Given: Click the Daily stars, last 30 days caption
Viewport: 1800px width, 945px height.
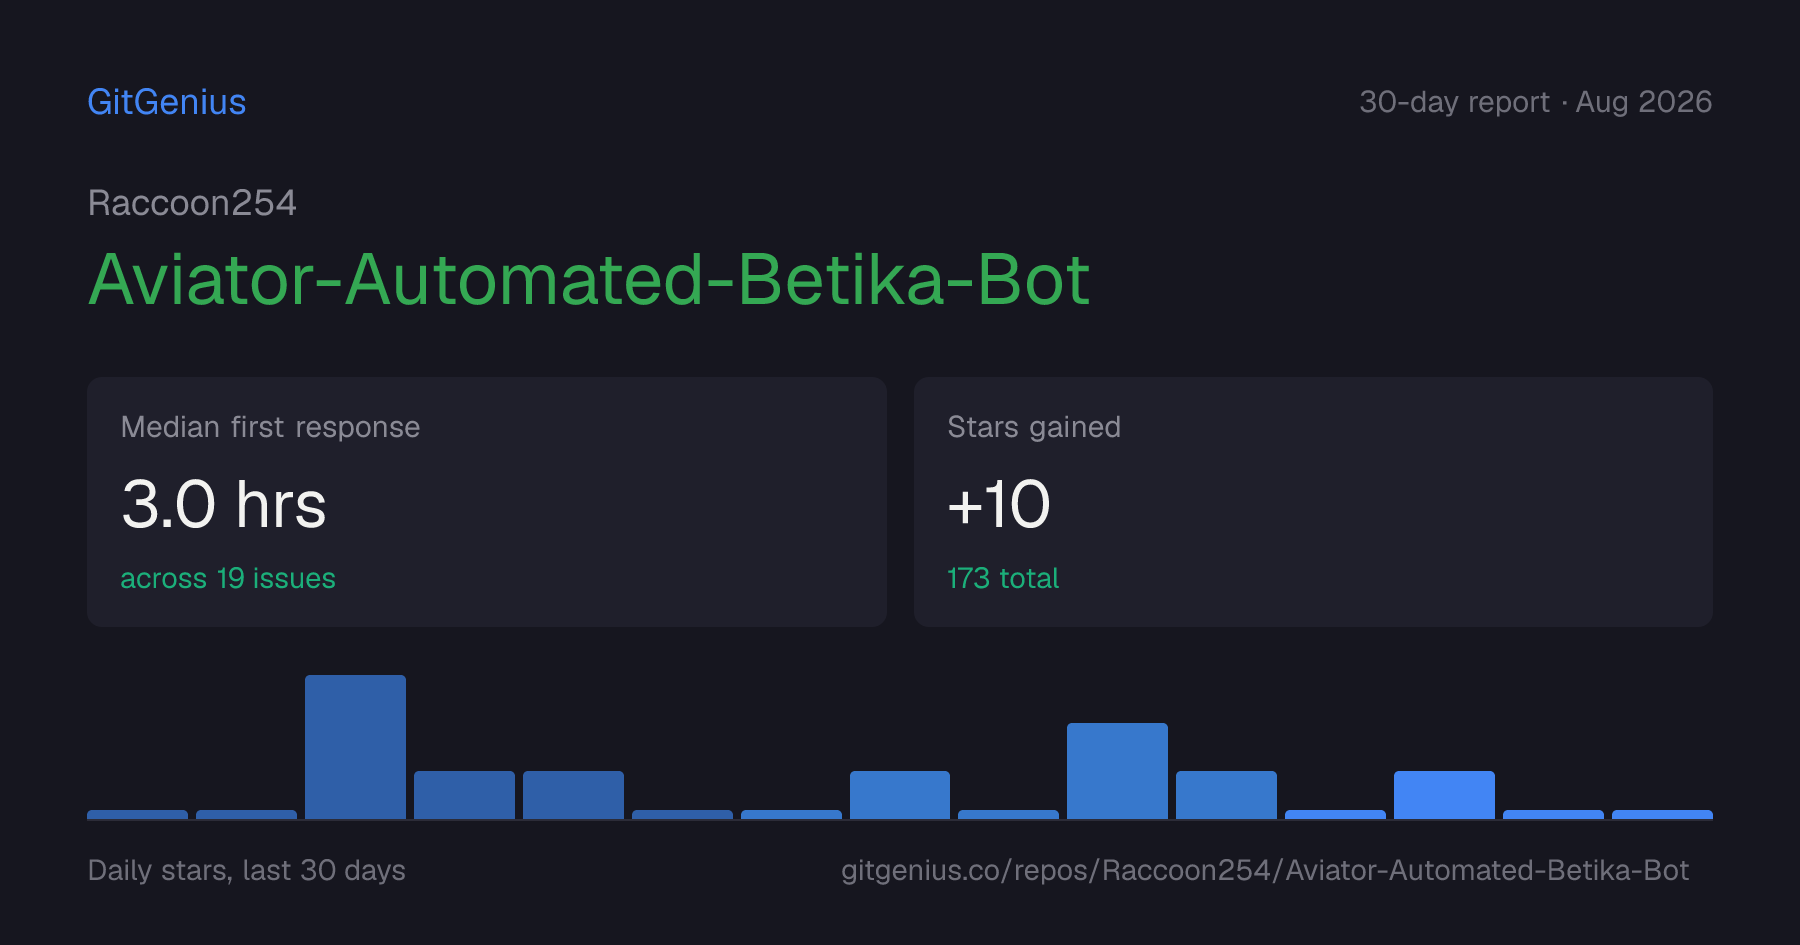Looking at the screenshot, I should click(x=247, y=870).
